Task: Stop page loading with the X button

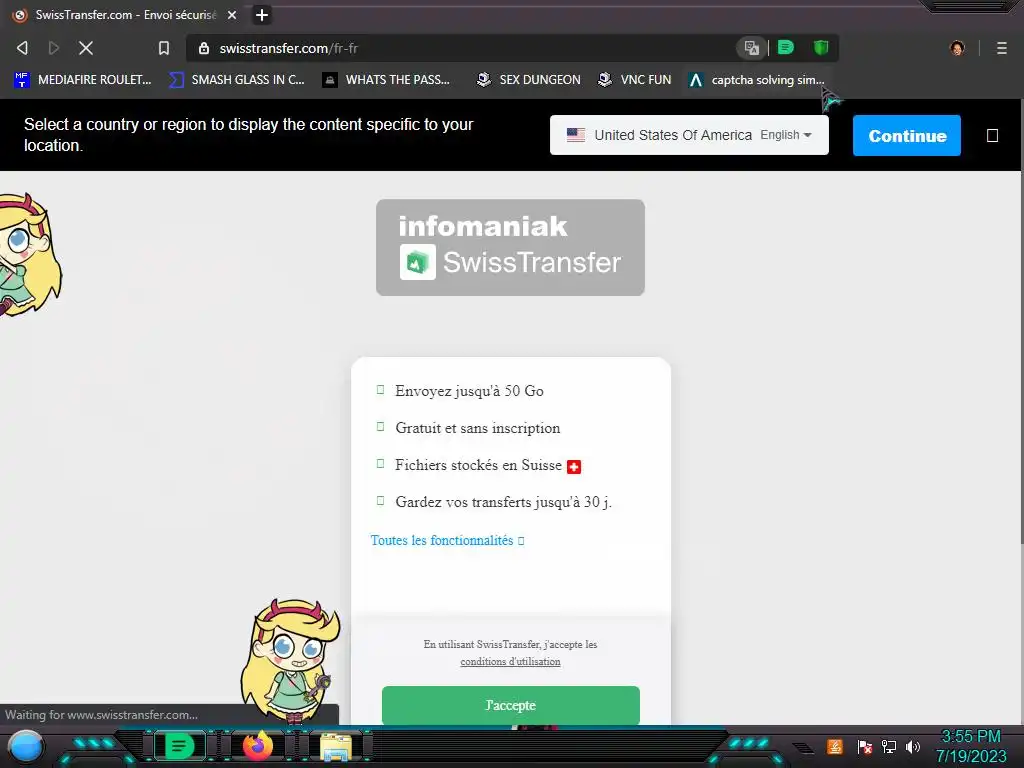Action: (86, 48)
